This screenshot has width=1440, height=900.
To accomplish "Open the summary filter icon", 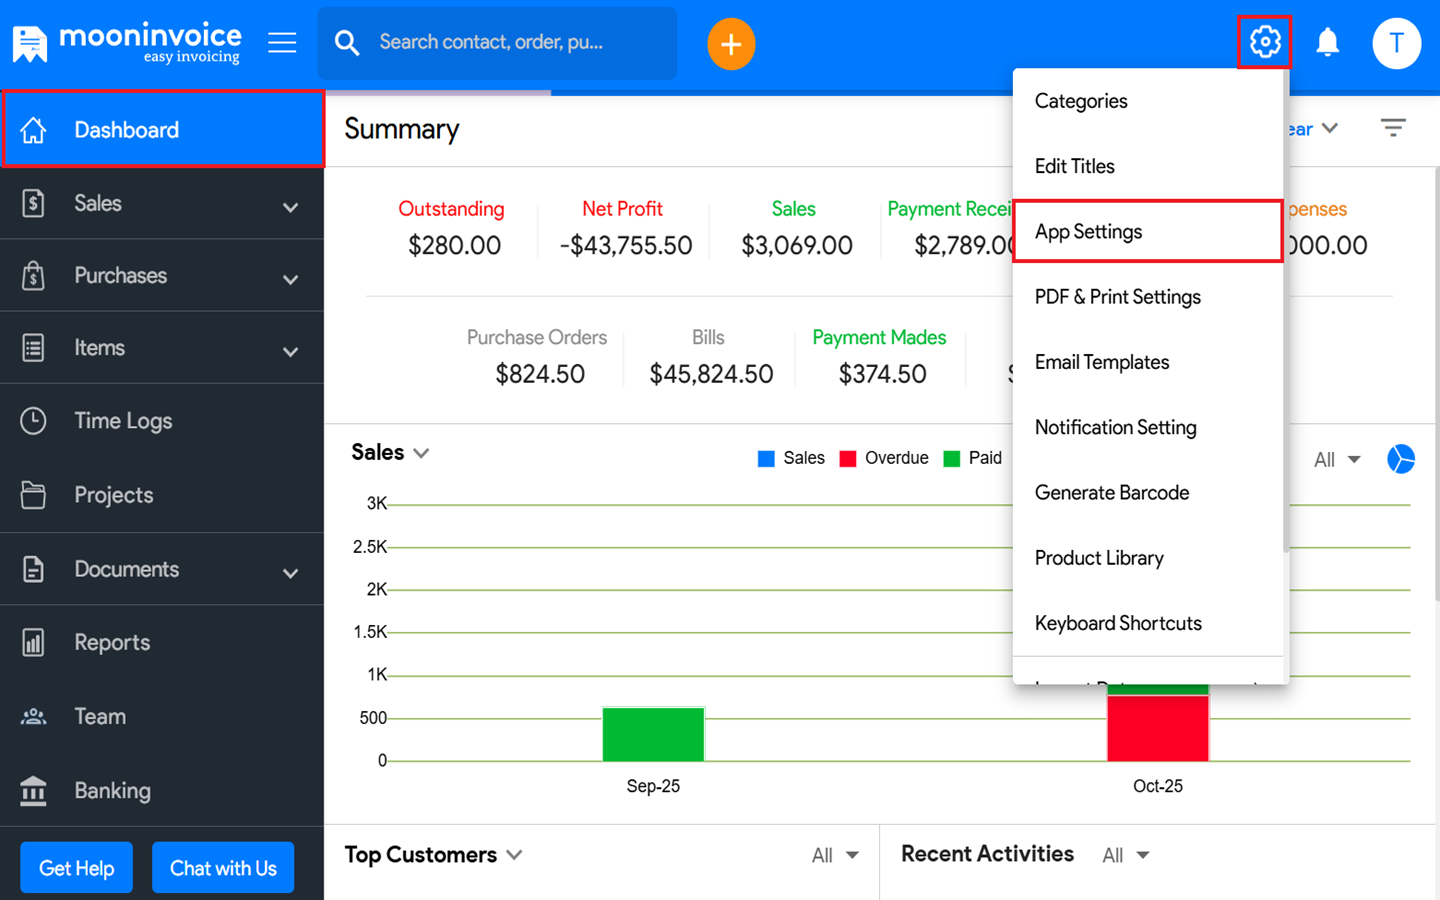I will (x=1393, y=128).
